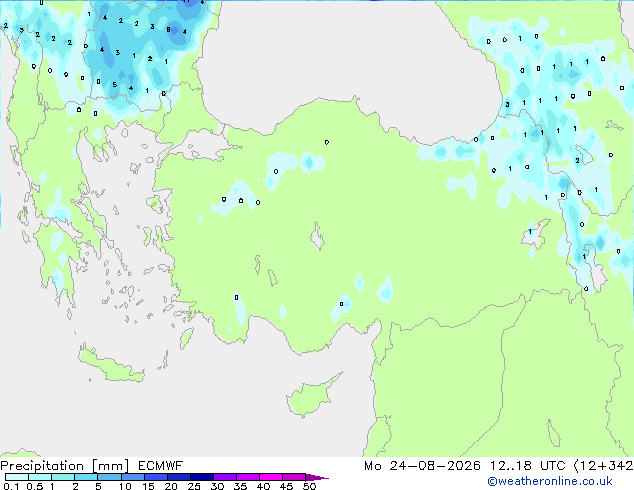
Task: Click the 'Mo 24-08-2026' date text
Action: click(x=423, y=466)
